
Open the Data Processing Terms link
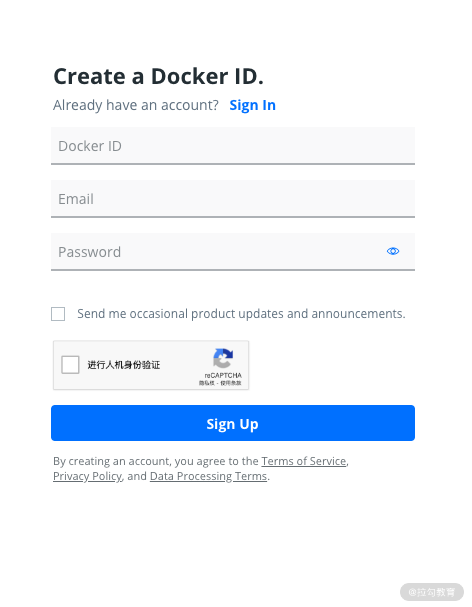pos(208,476)
